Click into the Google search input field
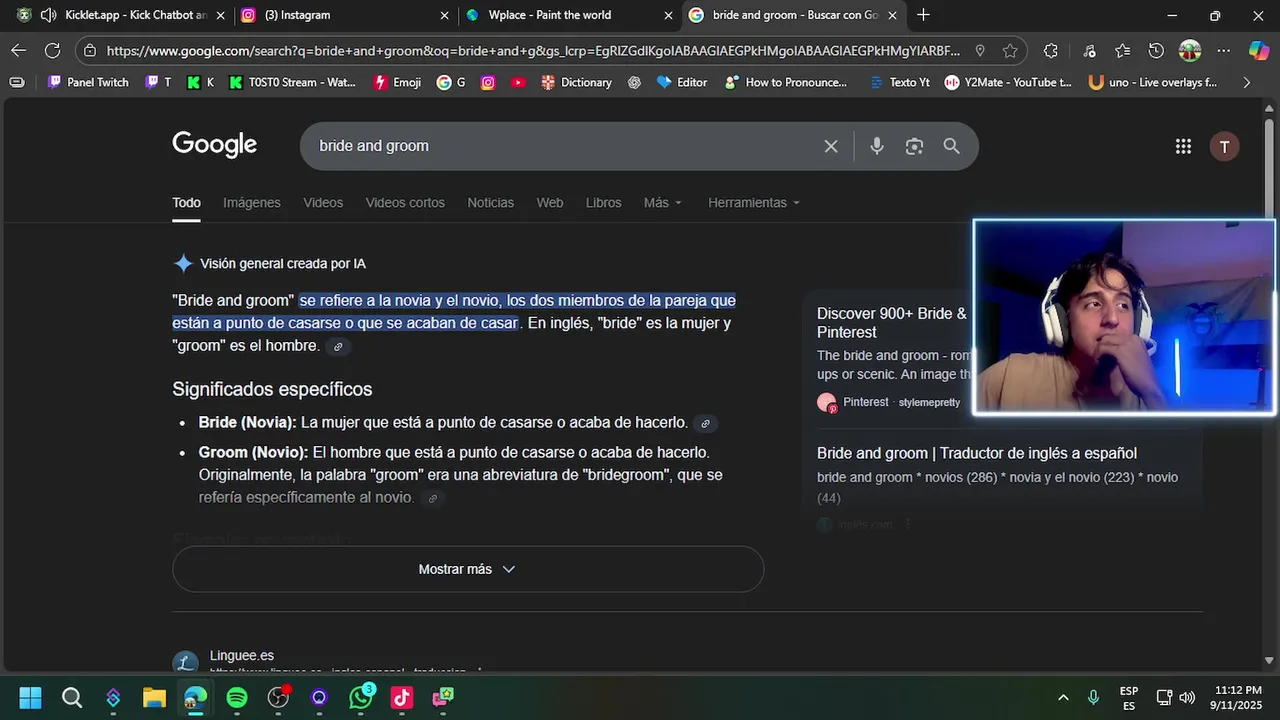This screenshot has height=720, width=1280. [560, 146]
